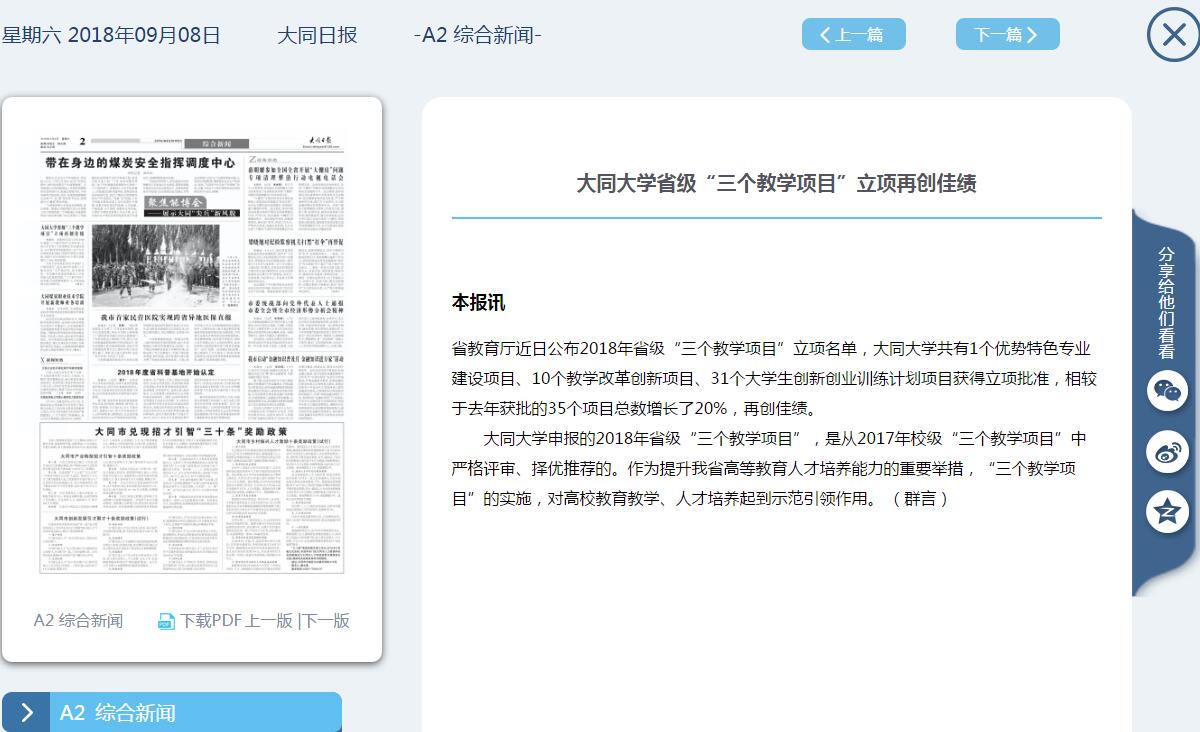
Task: Click headline 带在身边的煤炭安全指挥调度中心 in page thumbnail
Action: (x=140, y=162)
